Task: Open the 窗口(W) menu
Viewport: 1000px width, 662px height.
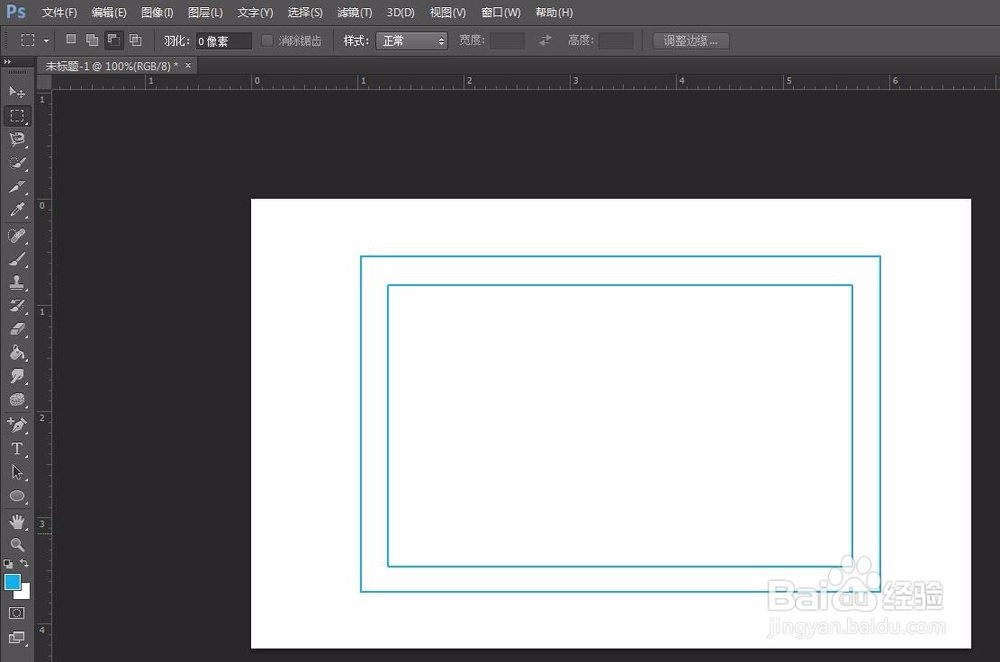Action: tap(501, 12)
